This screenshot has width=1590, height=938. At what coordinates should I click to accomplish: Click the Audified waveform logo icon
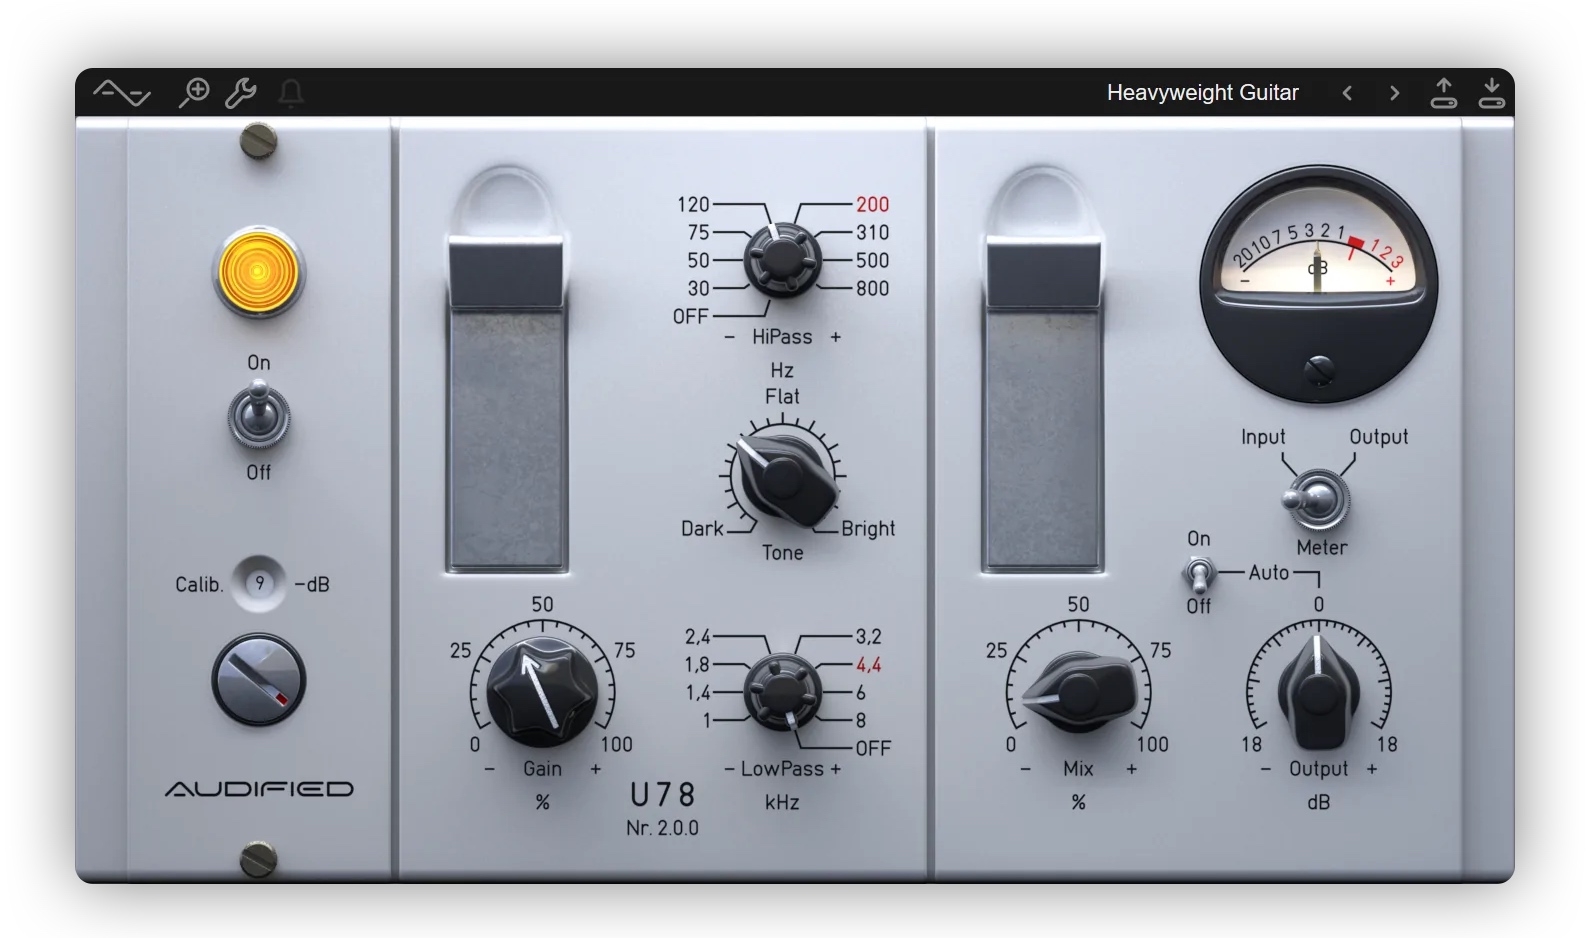click(x=122, y=93)
